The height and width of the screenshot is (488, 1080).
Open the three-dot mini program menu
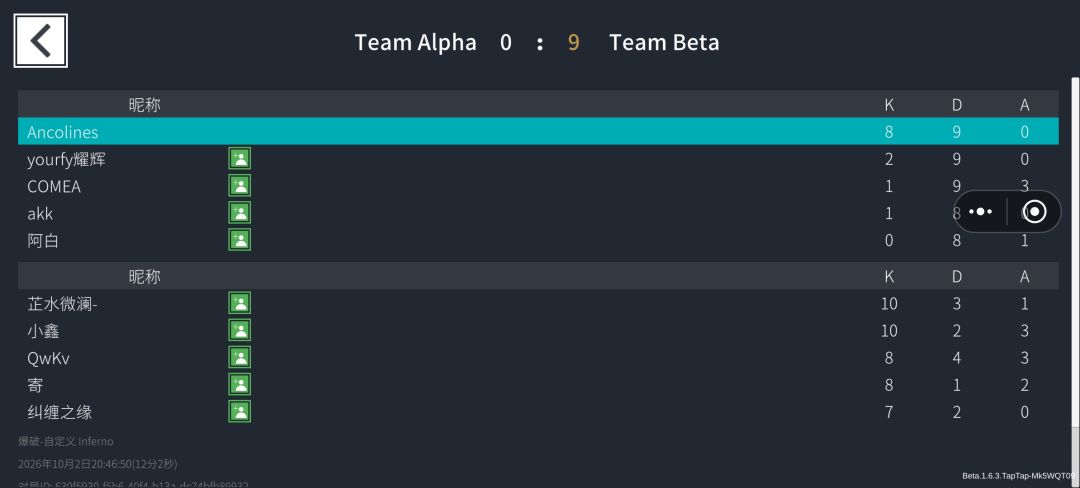(981, 211)
